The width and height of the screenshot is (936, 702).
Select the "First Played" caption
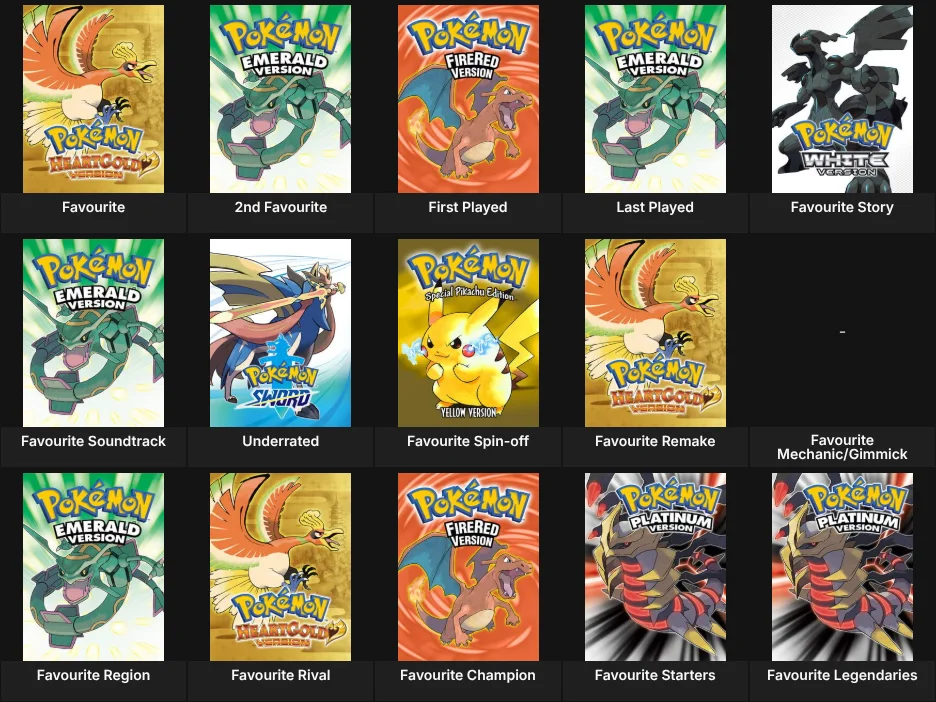click(468, 207)
